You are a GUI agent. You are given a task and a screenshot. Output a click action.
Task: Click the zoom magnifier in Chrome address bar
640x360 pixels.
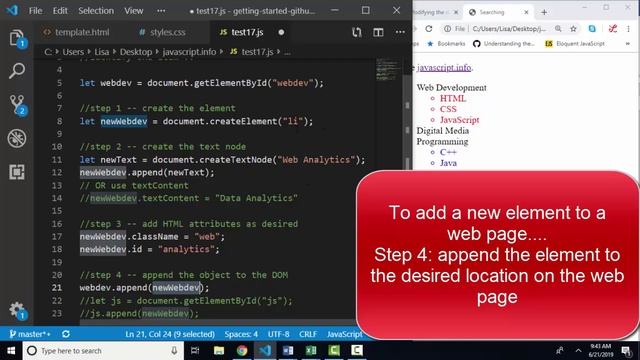[x=558, y=29]
